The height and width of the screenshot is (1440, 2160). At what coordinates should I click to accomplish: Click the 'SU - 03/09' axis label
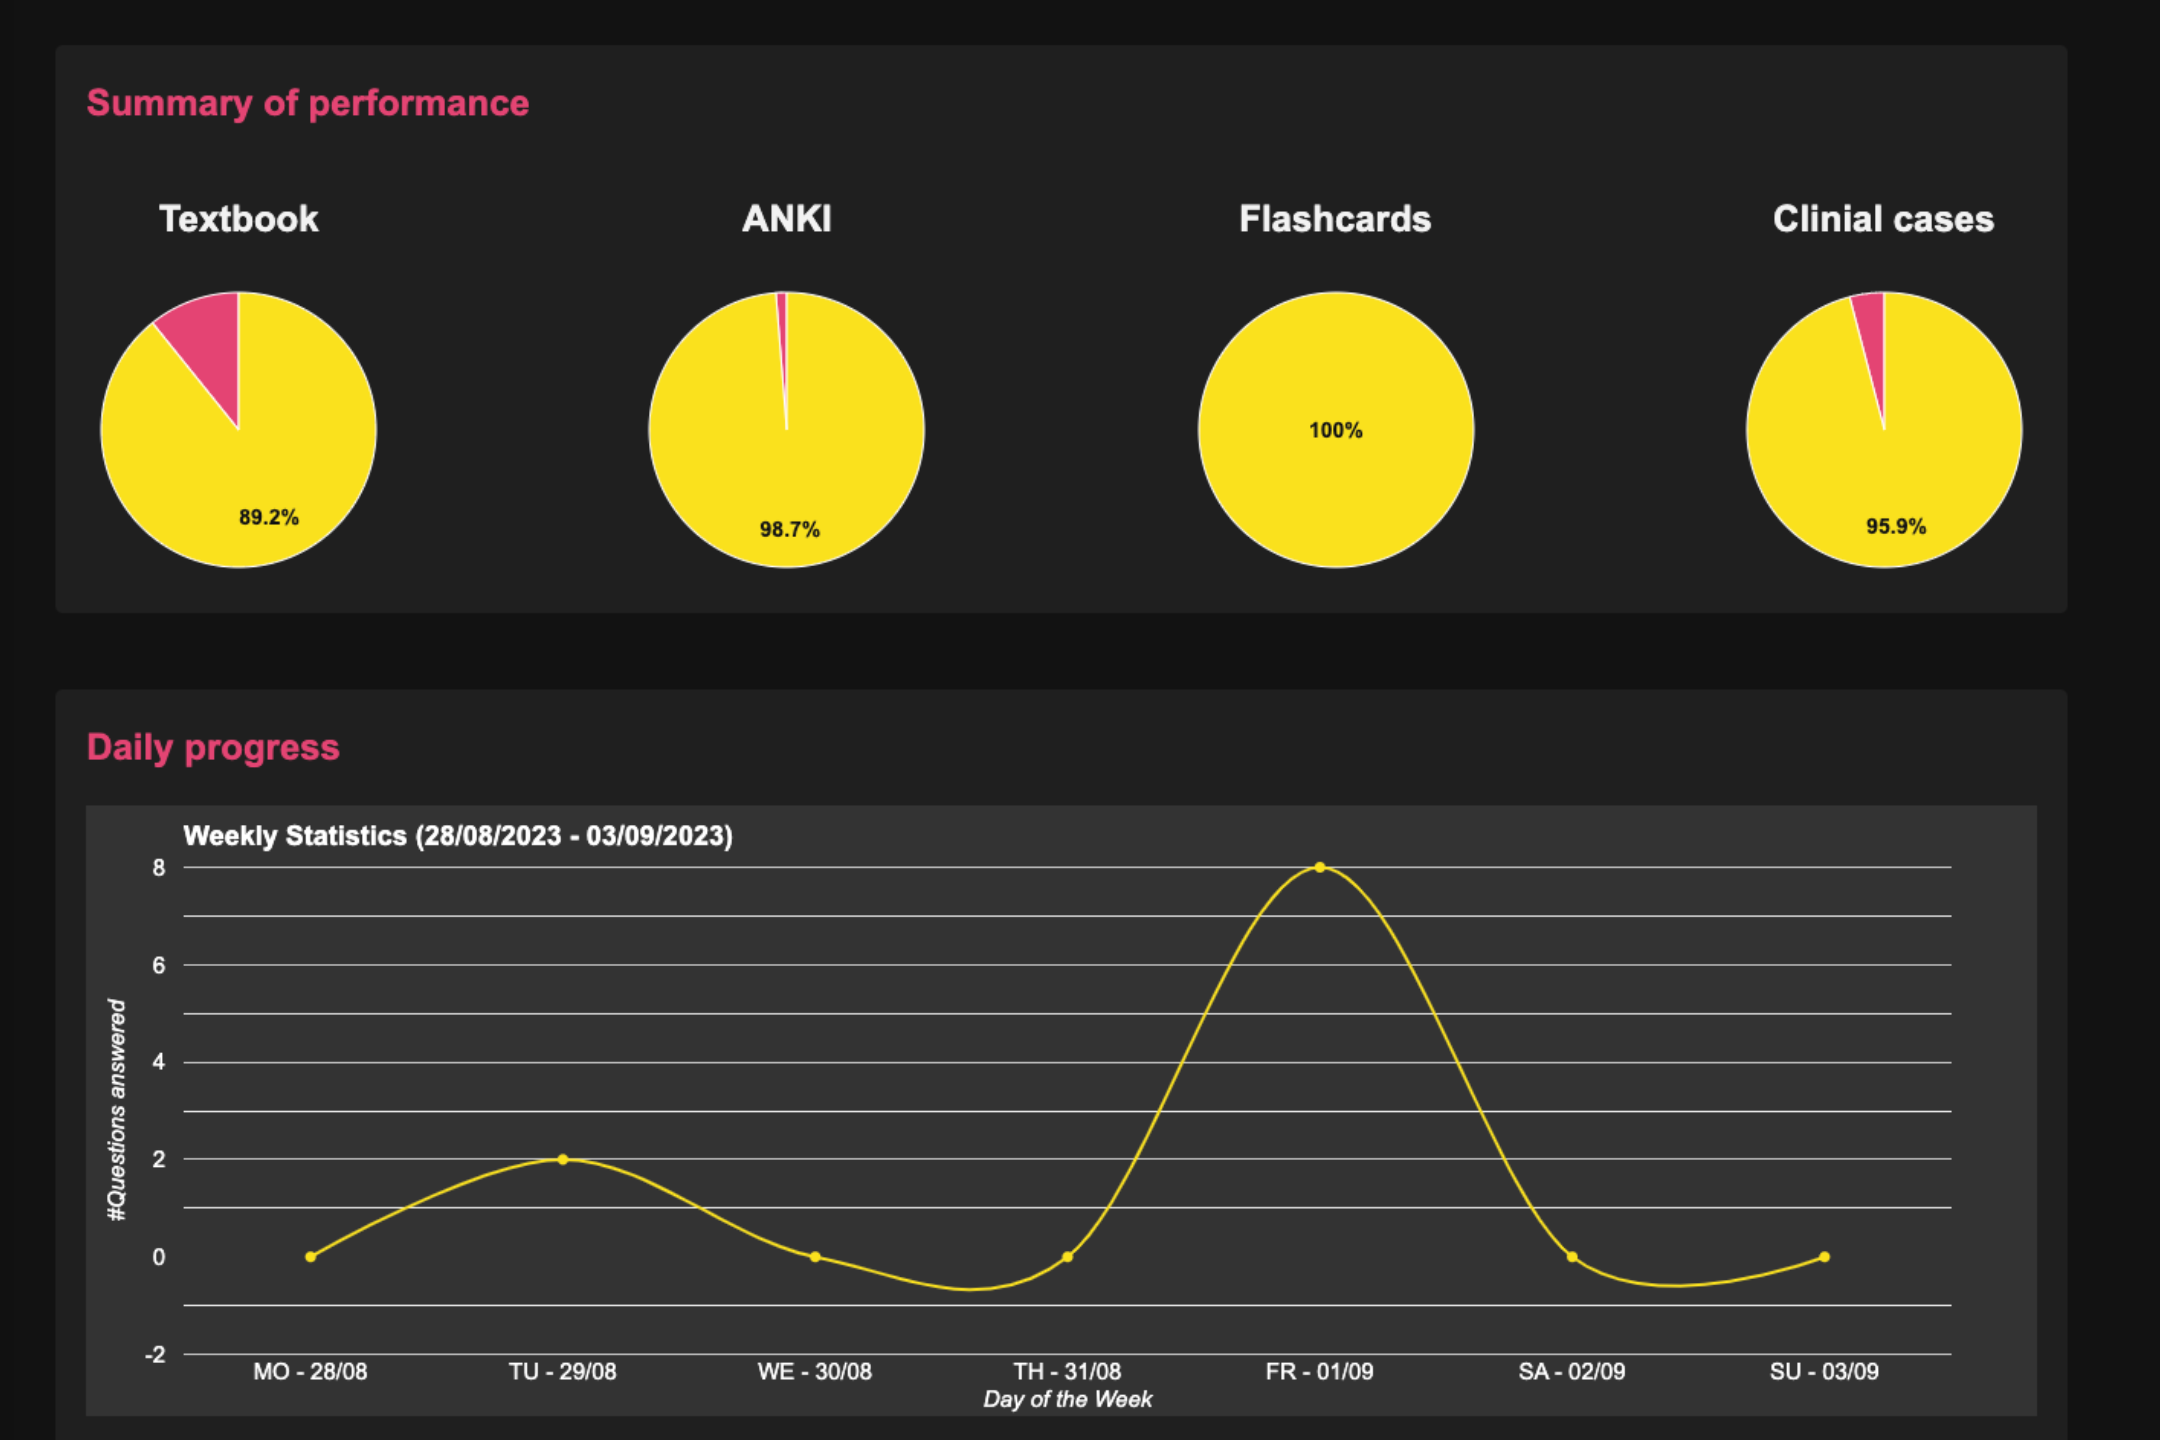pyautogui.click(x=1825, y=1372)
